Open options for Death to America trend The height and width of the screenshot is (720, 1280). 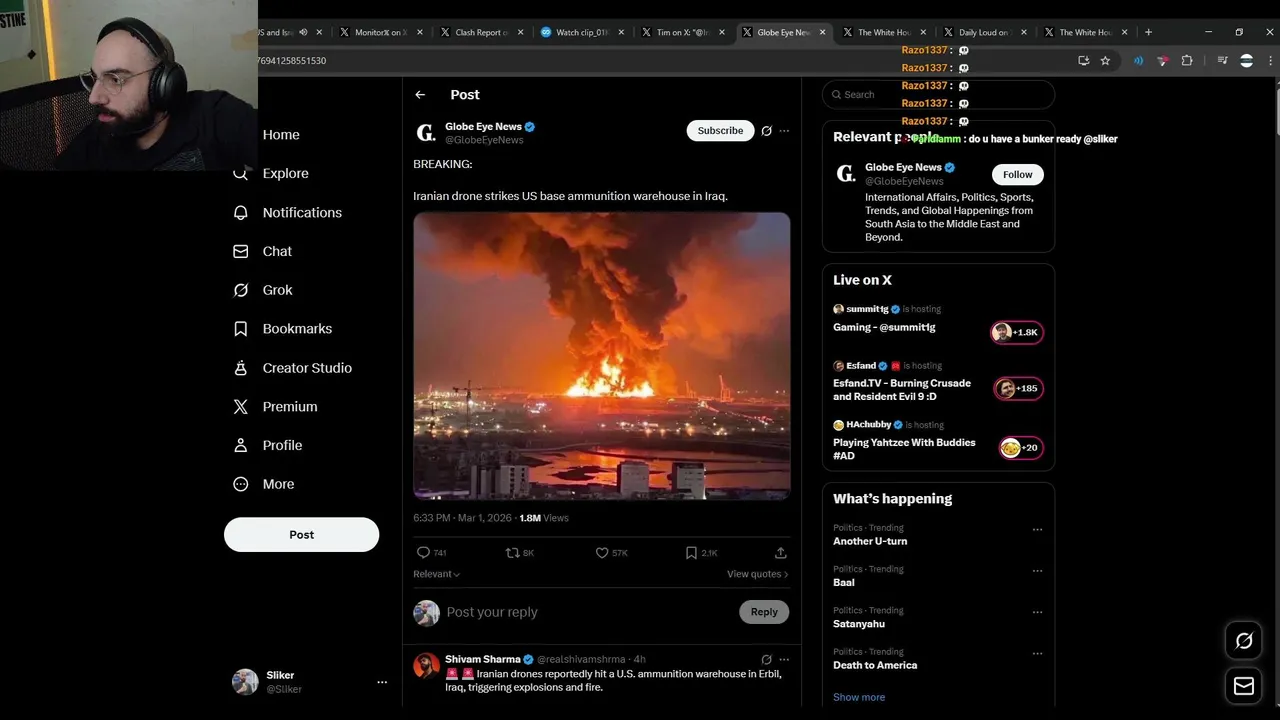1037,654
